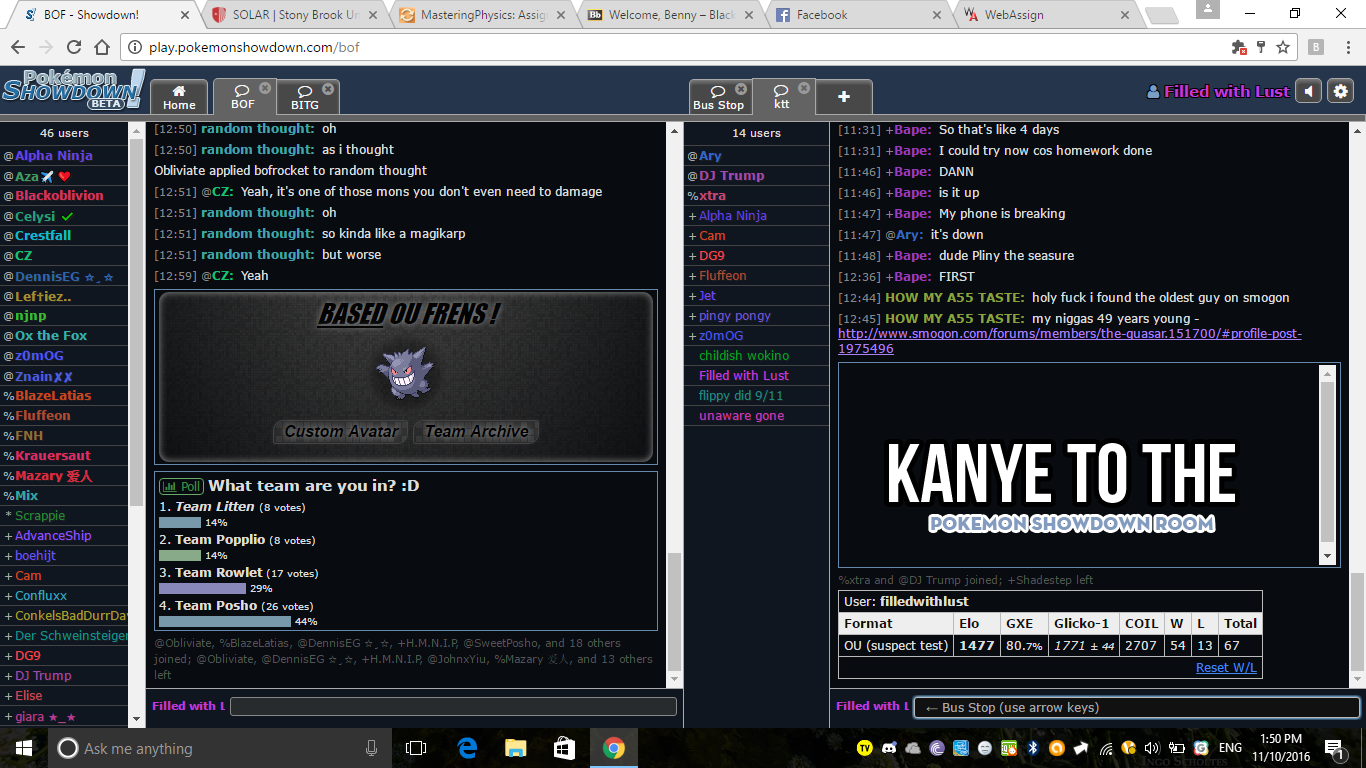Open Windows Store from taskbar
Viewport: 1366px width, 768px height.
tap(565, 748)
